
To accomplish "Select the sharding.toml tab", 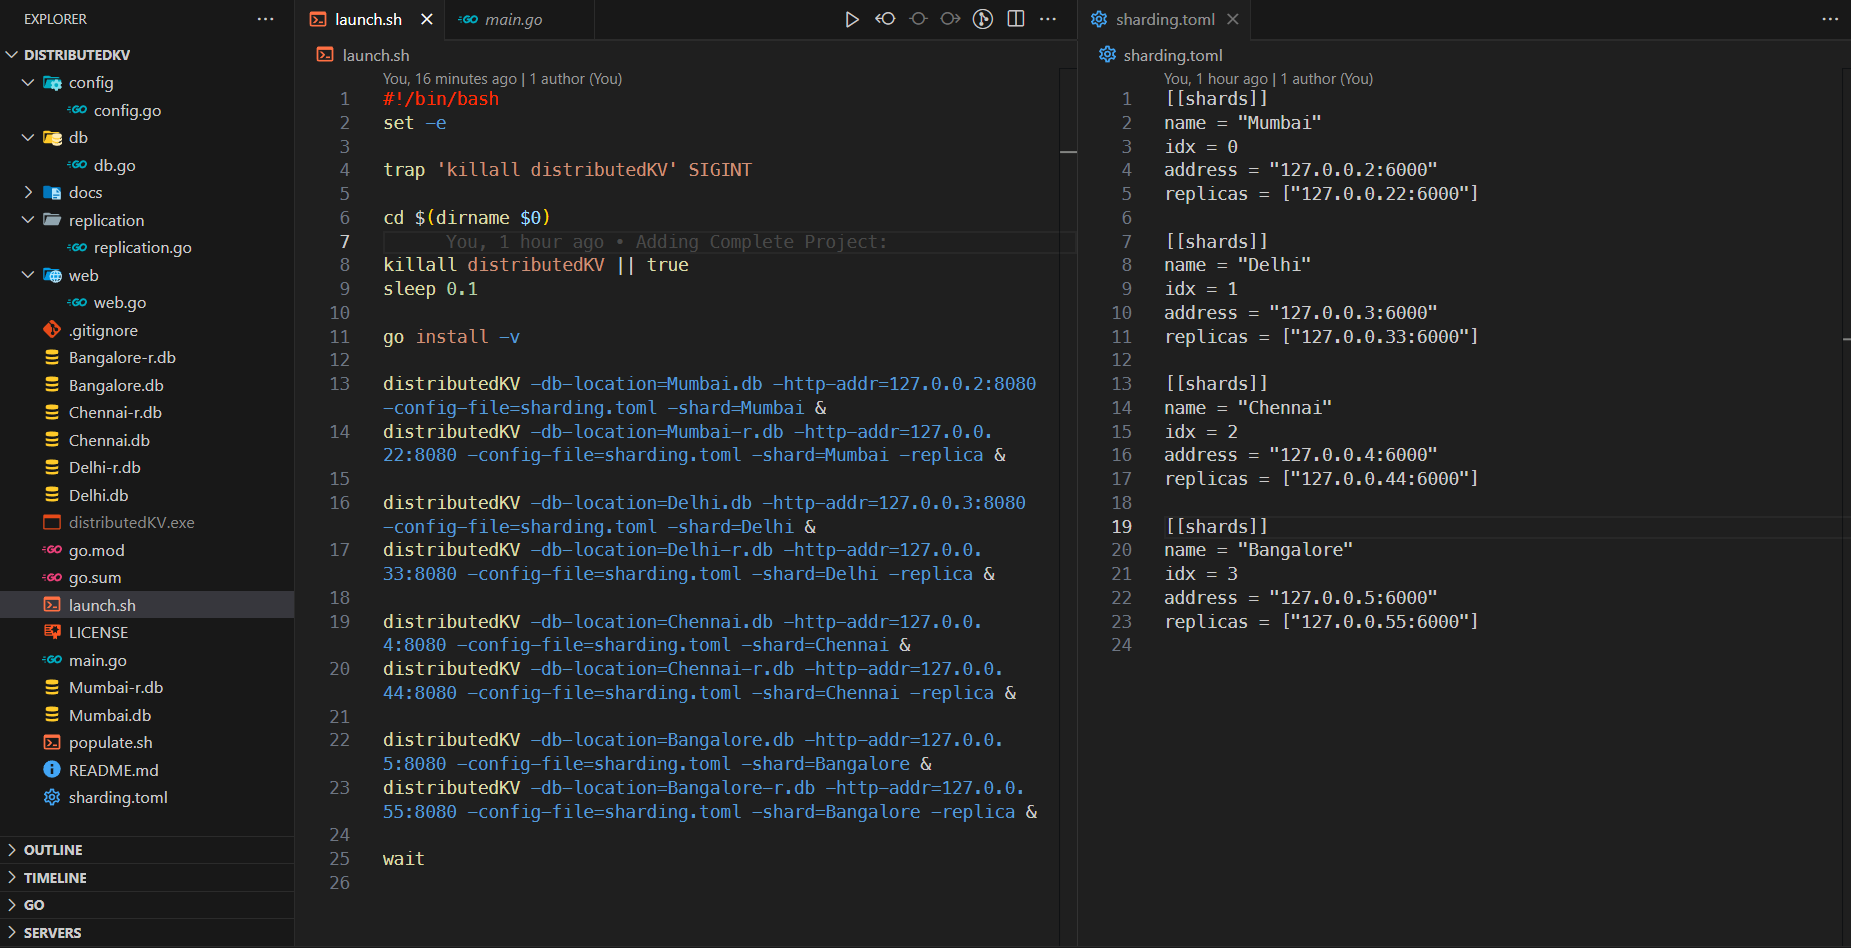I will 1165,19.
